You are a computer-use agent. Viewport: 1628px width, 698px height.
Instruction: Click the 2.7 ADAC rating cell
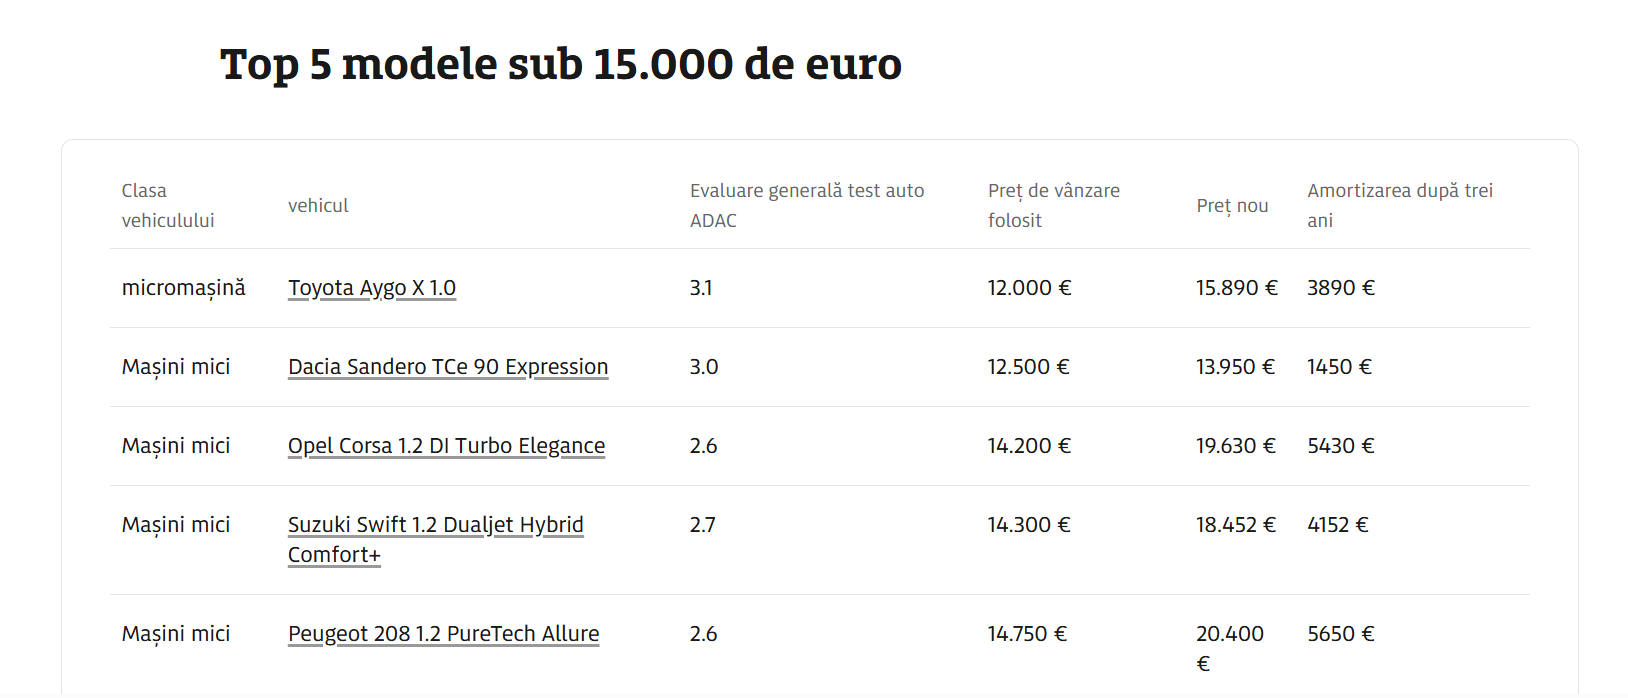tap(702, 525)
